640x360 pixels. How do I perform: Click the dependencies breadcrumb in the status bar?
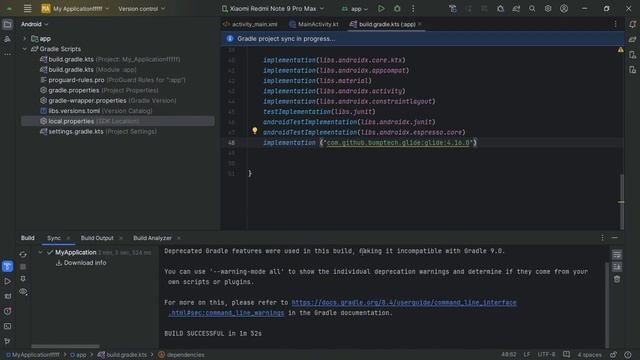(182, 355)
